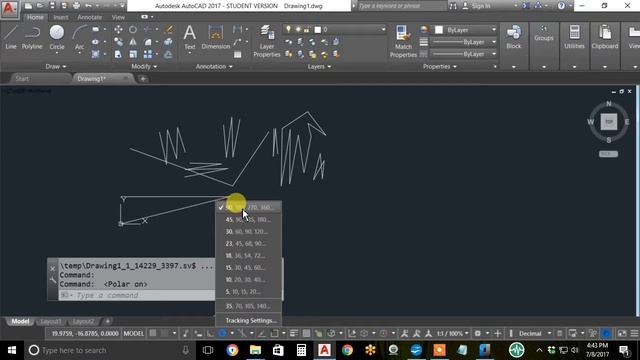
Task: Toggle polar tracking blue status icon
Action: click(x=222, y=333)
